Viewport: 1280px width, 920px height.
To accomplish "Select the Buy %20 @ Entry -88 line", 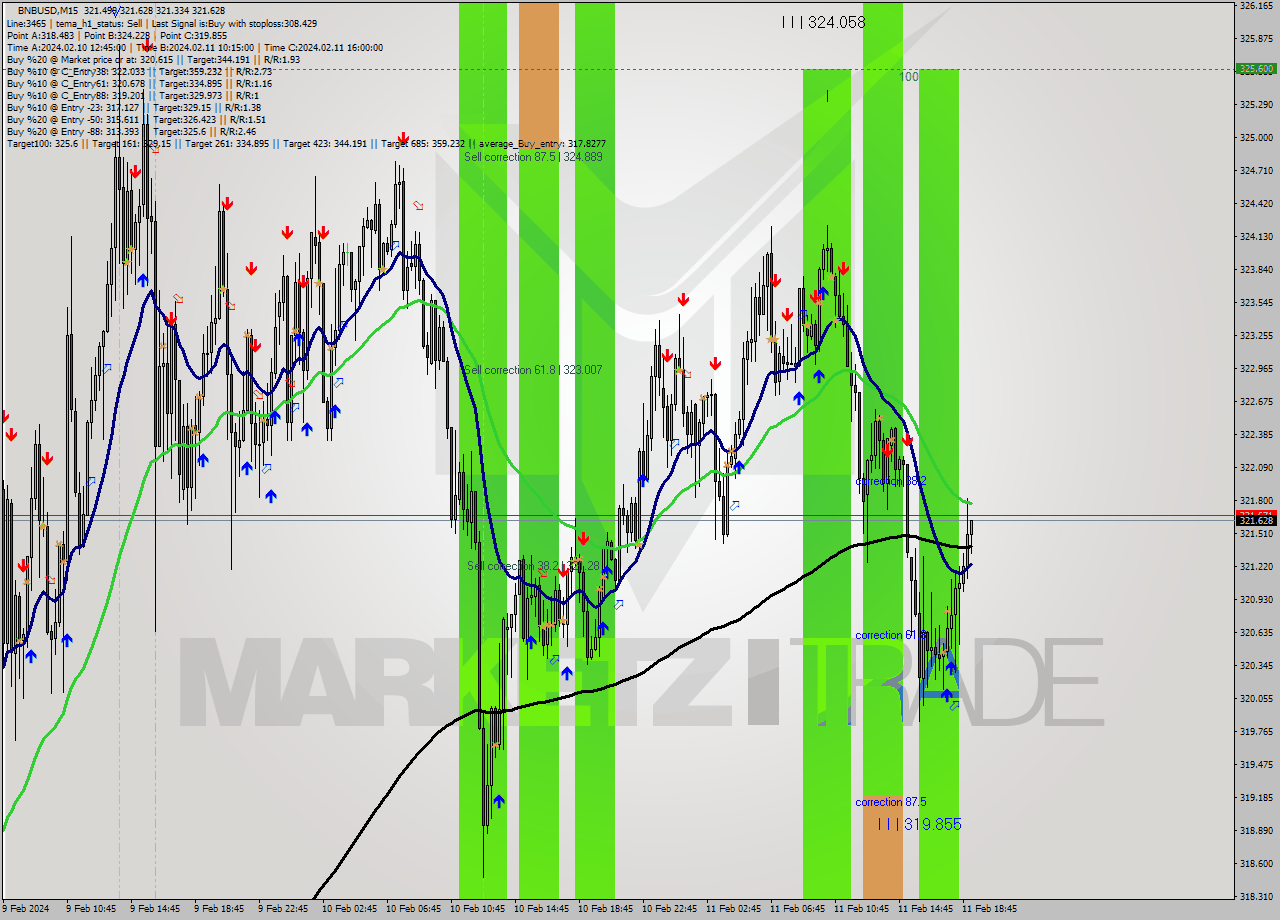I will [x=130, y=131].
